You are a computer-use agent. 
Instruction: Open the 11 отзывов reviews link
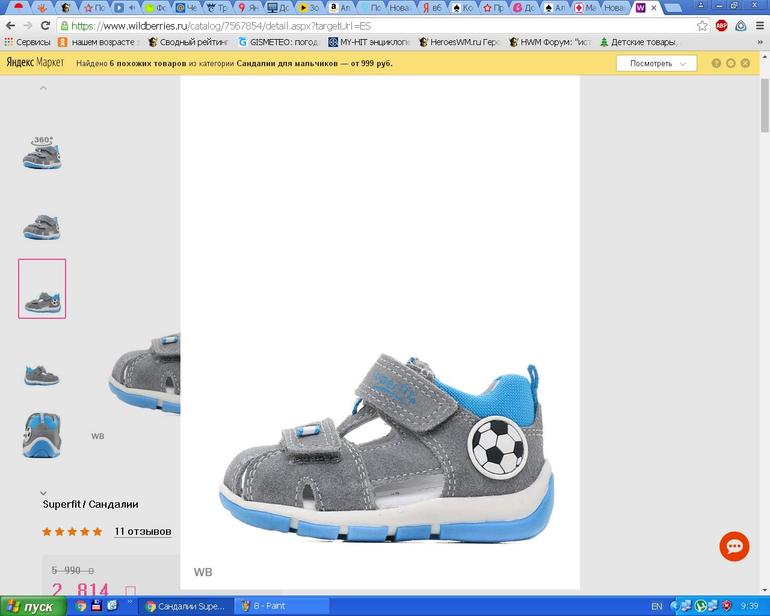pos(142,531)
